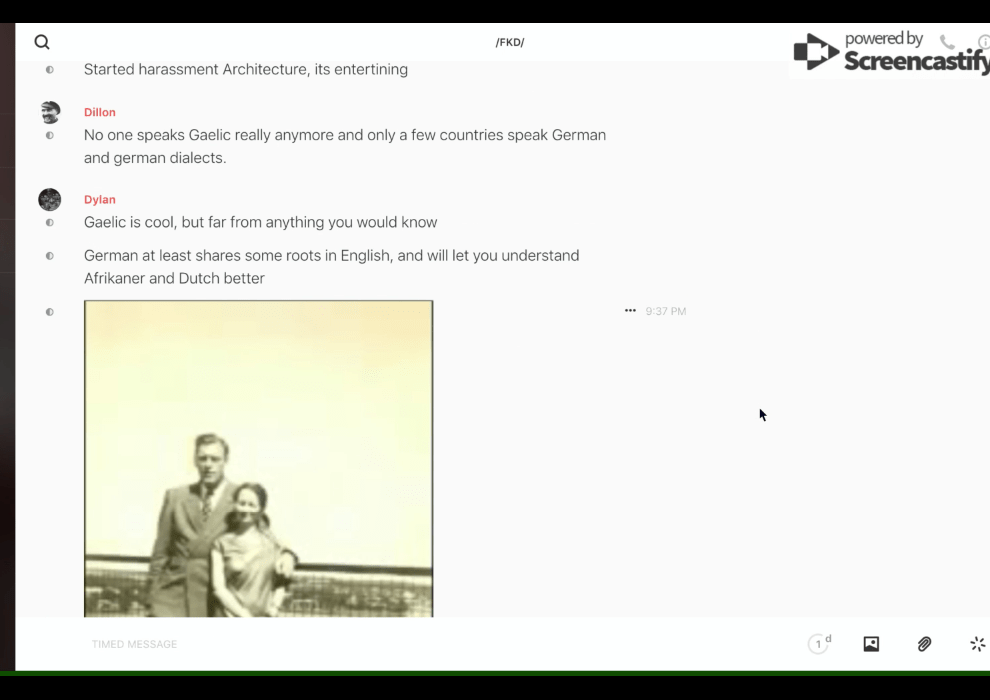
Task: Open the three-dot menu on photo message
Action: coord(630,311)
